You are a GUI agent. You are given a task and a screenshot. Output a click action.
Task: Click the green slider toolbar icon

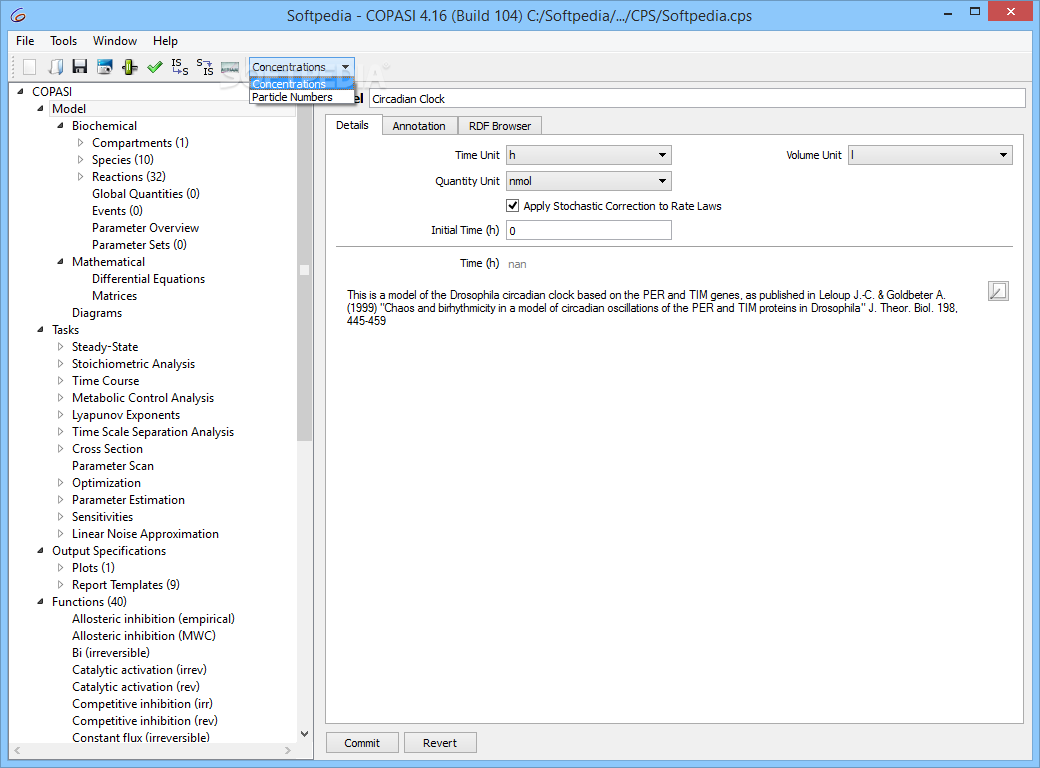tap(130, 67)
